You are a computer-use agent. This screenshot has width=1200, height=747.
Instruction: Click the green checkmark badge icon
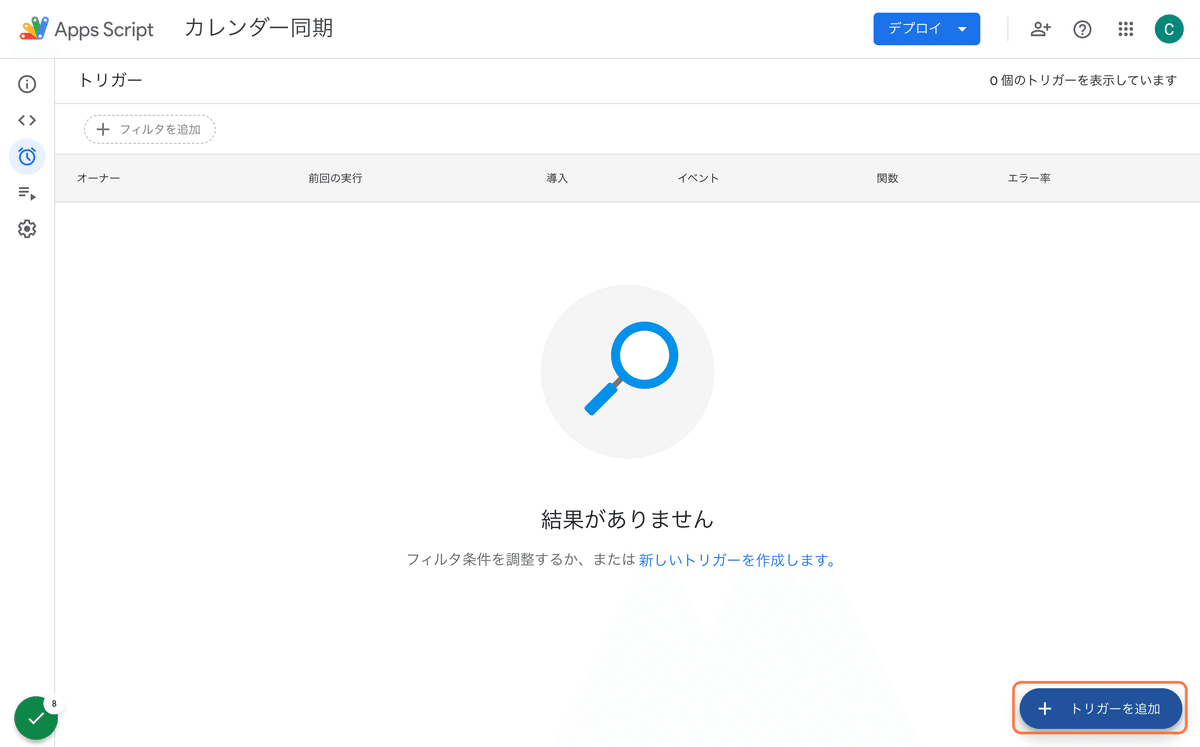coord(36,718)
